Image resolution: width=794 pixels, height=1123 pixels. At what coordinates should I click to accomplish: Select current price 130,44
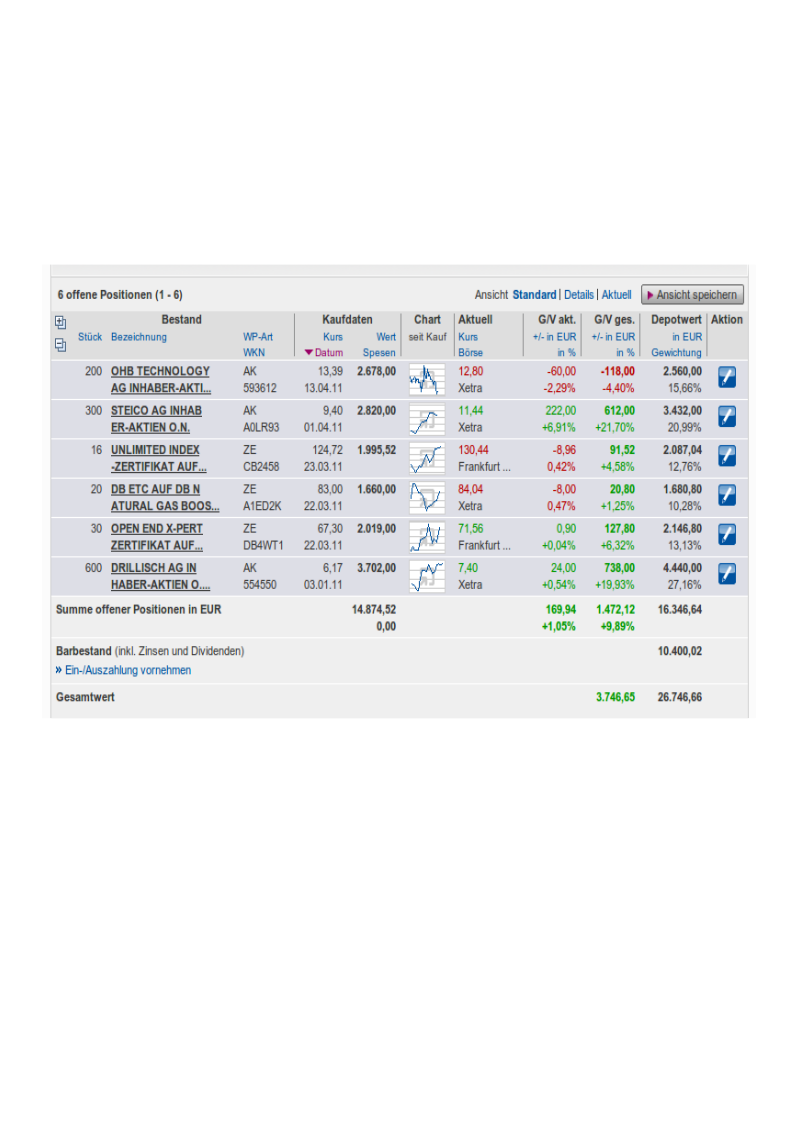473,450
